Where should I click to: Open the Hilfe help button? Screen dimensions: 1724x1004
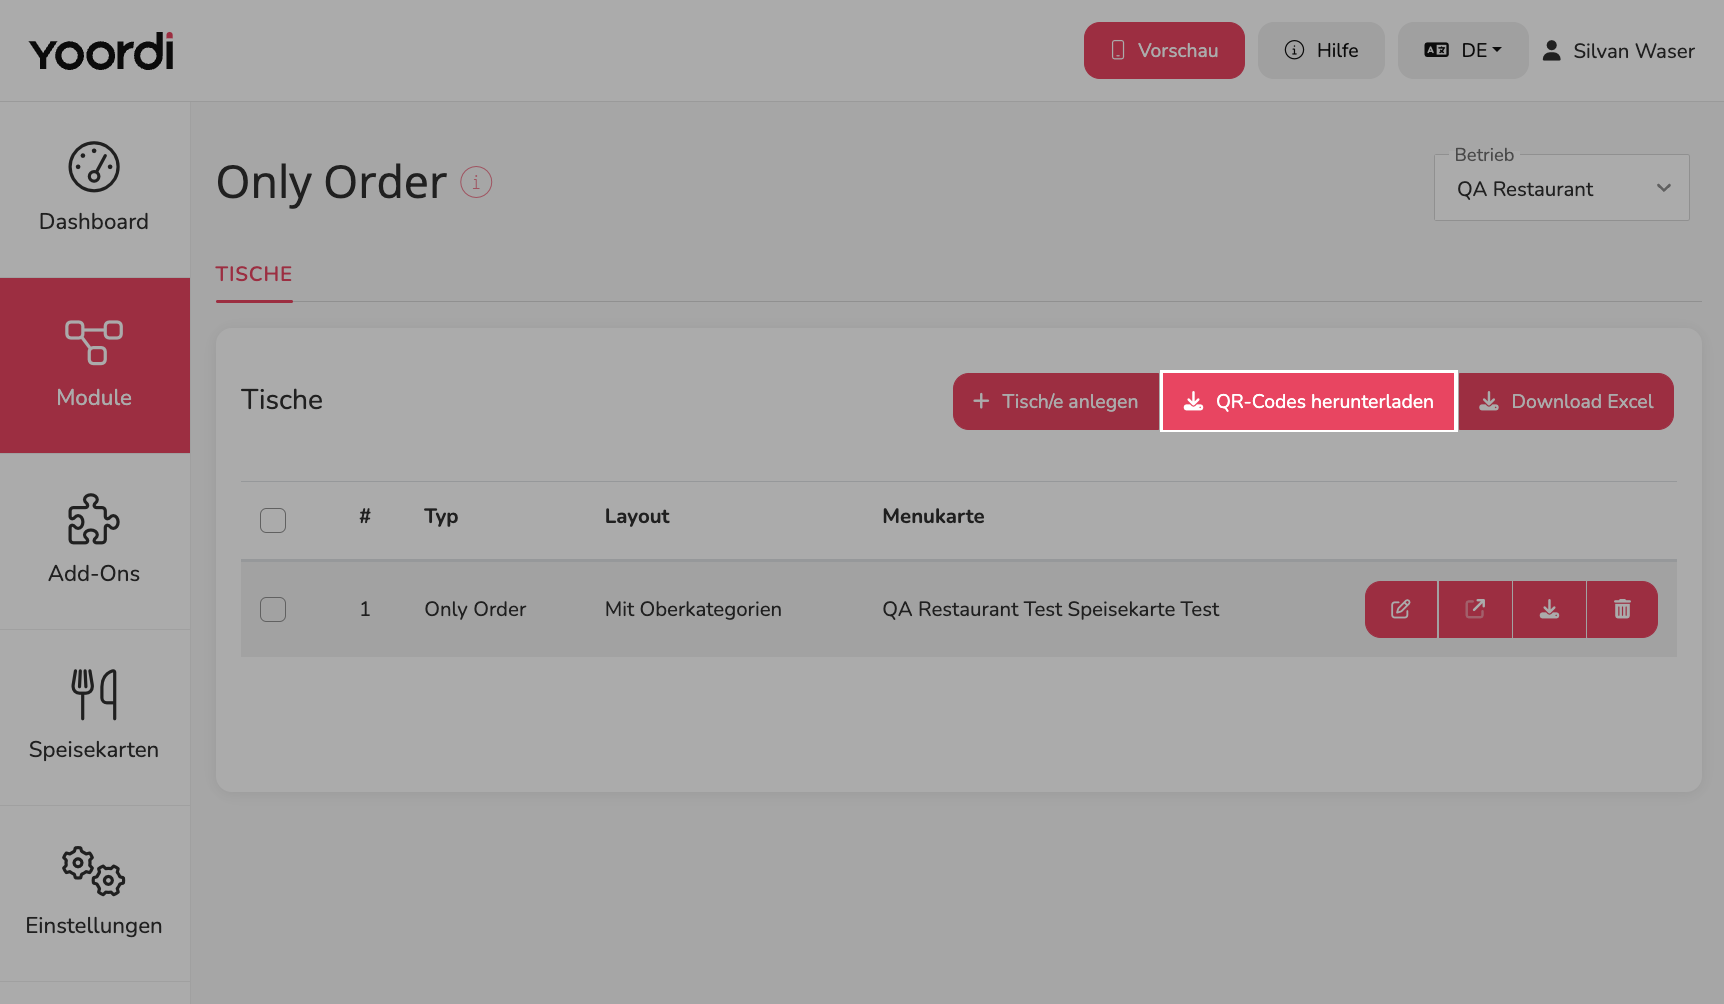(x=1321, y=50)
